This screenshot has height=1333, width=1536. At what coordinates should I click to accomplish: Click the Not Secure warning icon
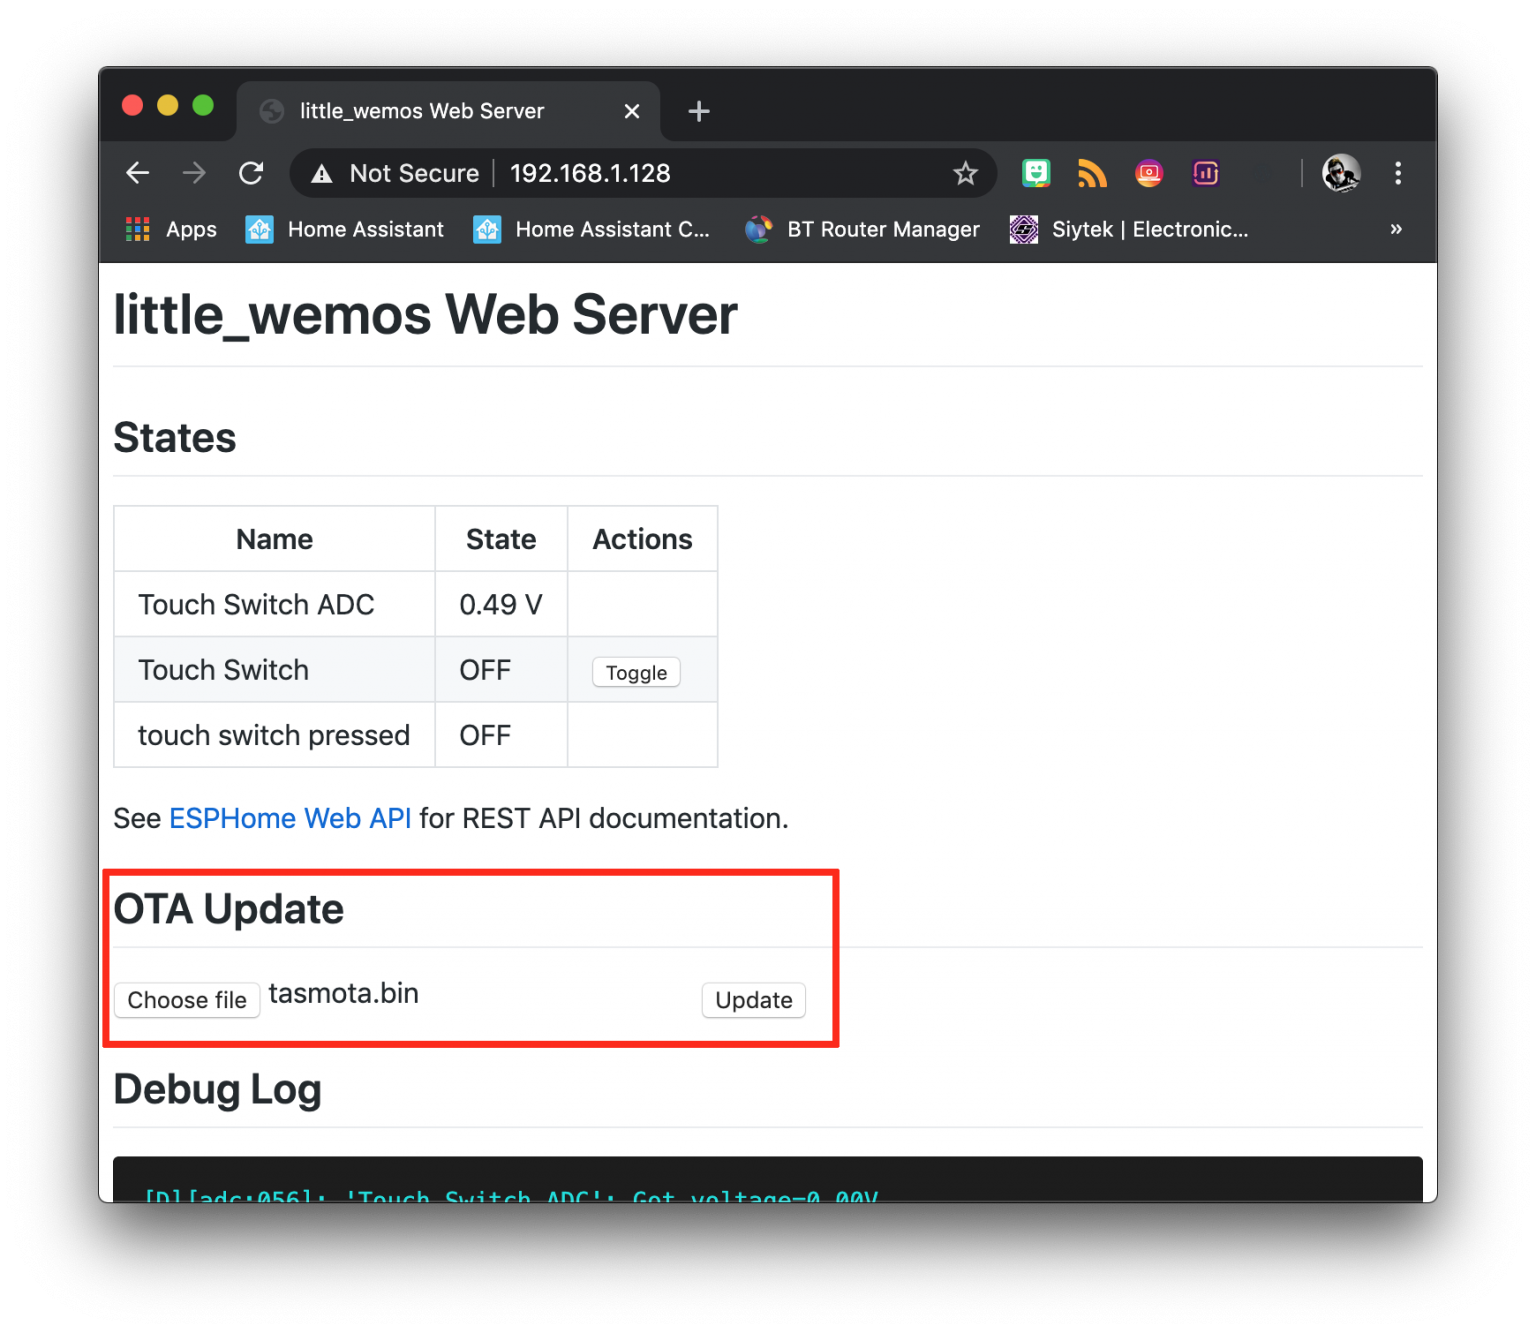[x=320, y=173]
